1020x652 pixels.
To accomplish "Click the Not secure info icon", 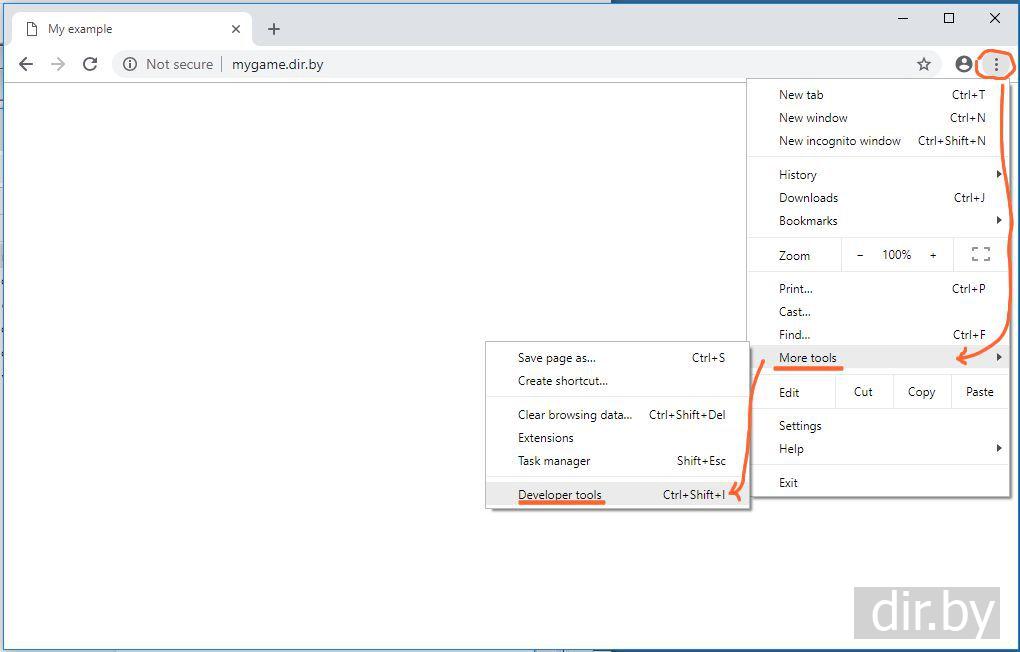I will (x=130, y=64).
